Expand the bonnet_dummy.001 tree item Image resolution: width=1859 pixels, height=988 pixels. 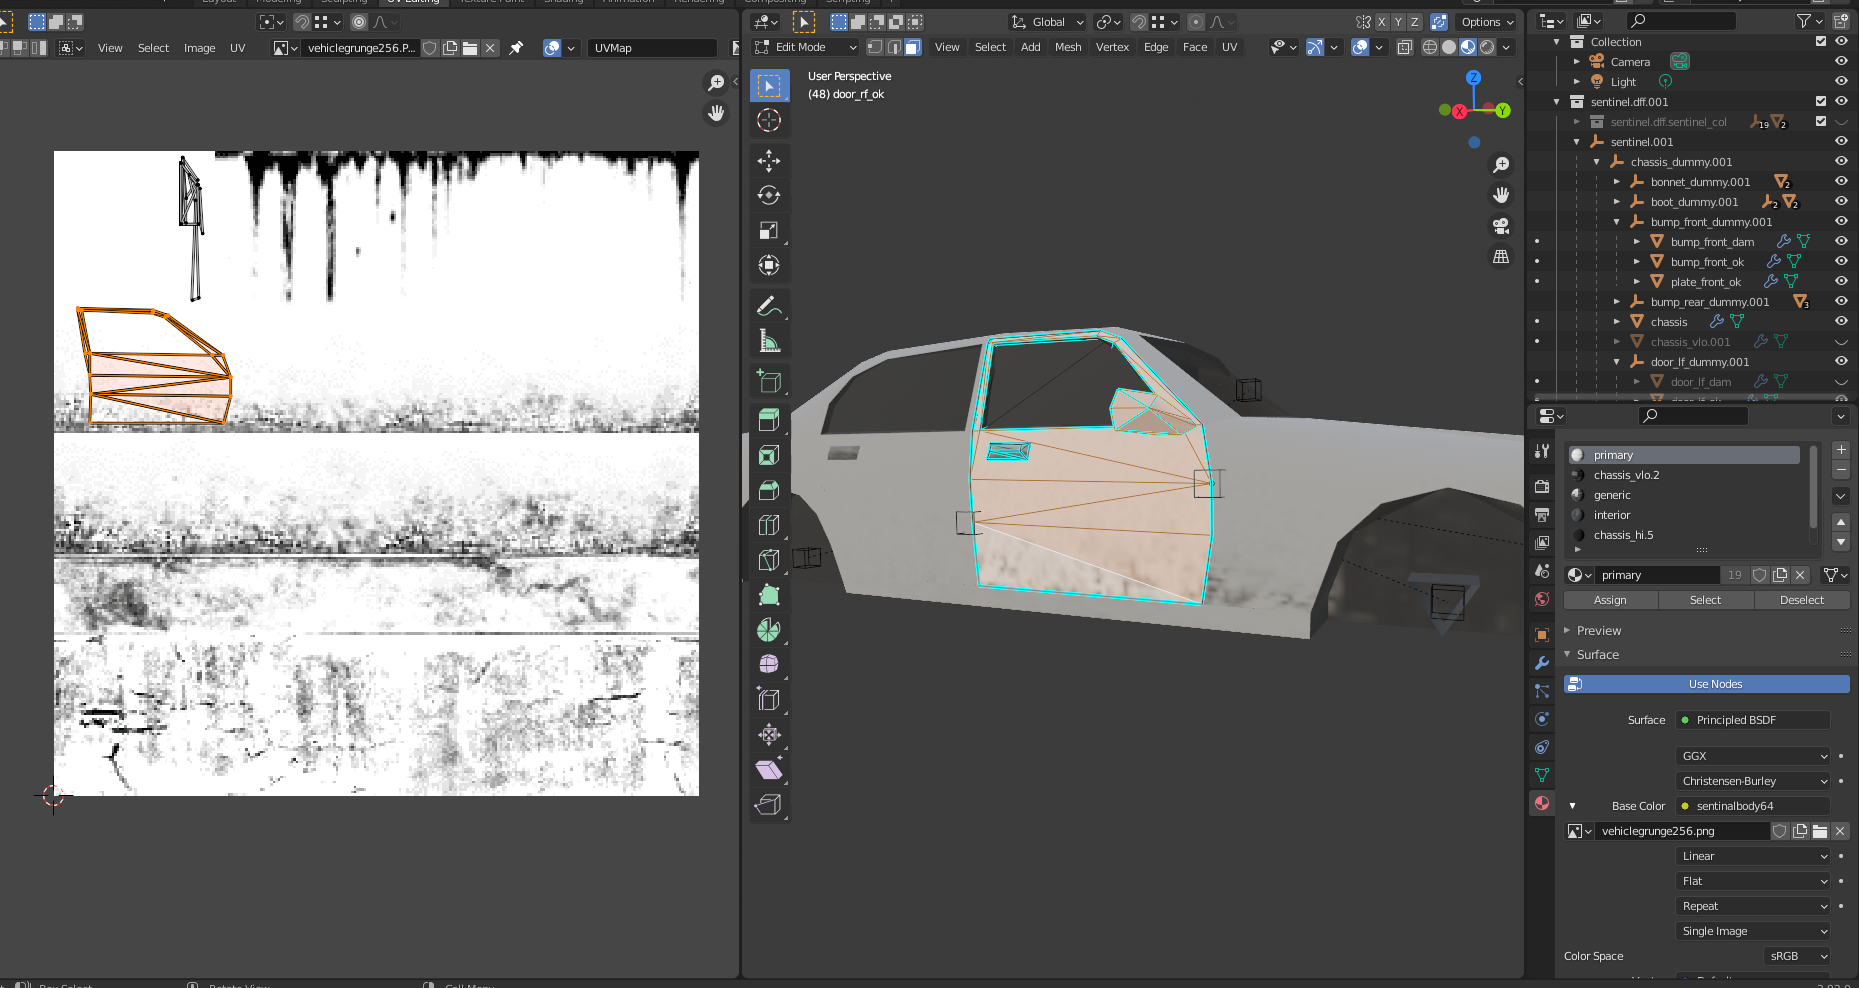[x=1617, y=181]
